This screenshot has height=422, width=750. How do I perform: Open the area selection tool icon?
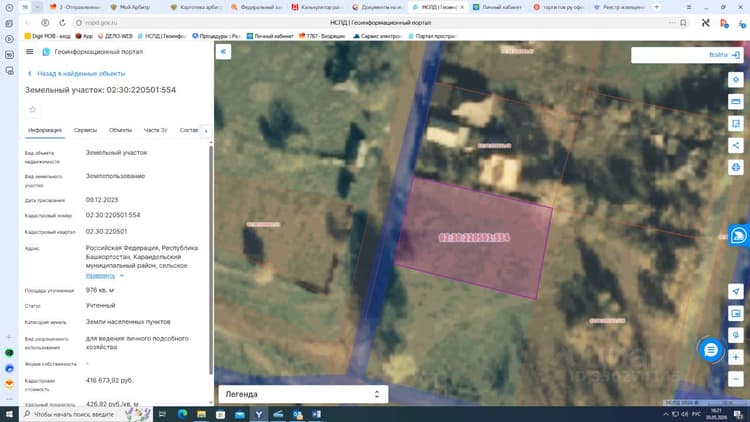coord(736,123)
